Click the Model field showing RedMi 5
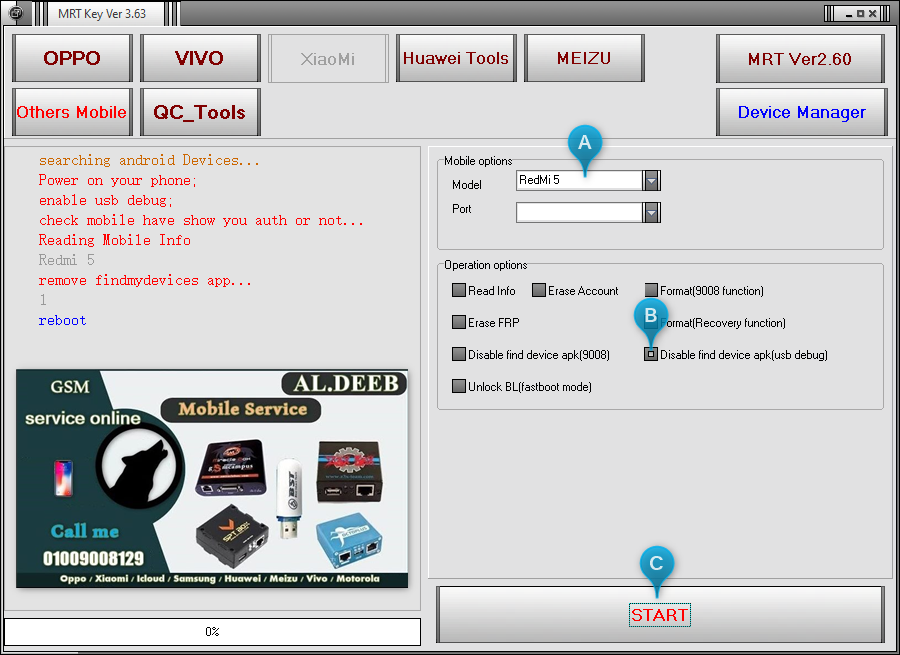Screen dimensions: 900x655 point(579,181)
